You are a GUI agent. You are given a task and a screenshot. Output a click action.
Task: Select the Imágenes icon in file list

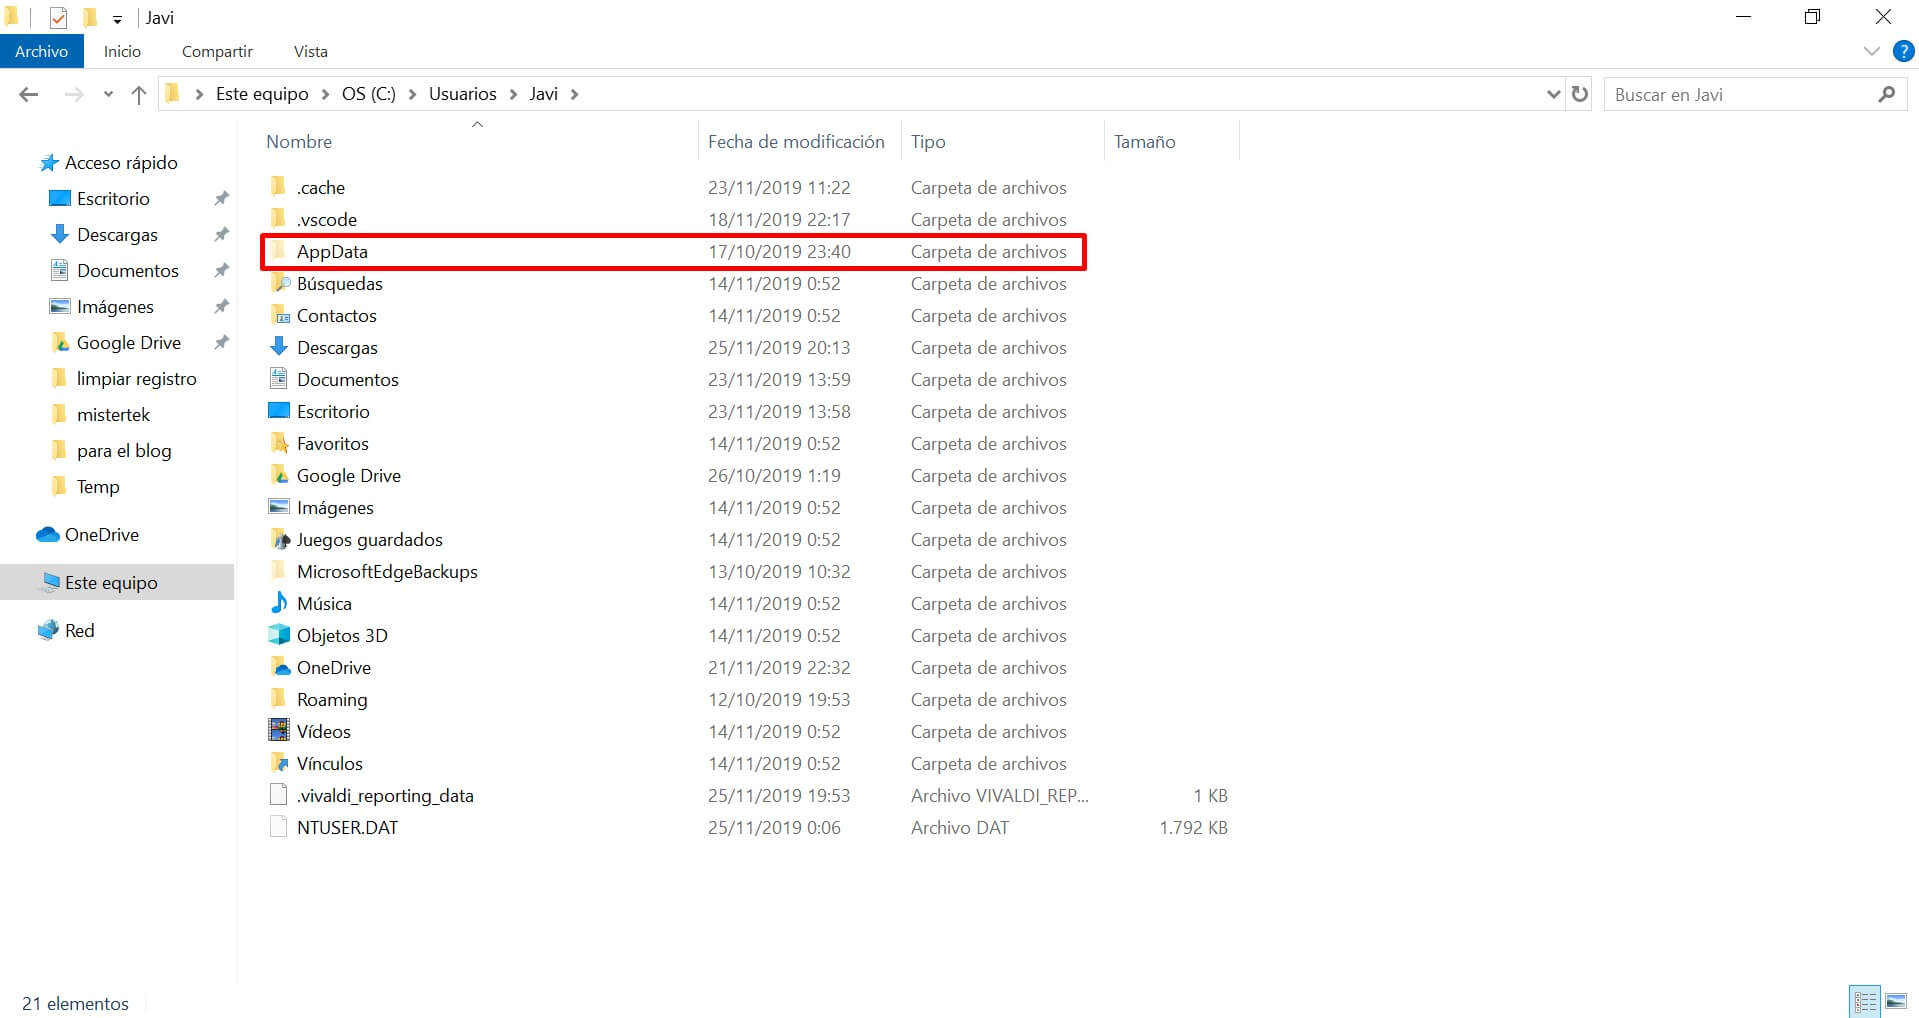click(x=279, y=506)
